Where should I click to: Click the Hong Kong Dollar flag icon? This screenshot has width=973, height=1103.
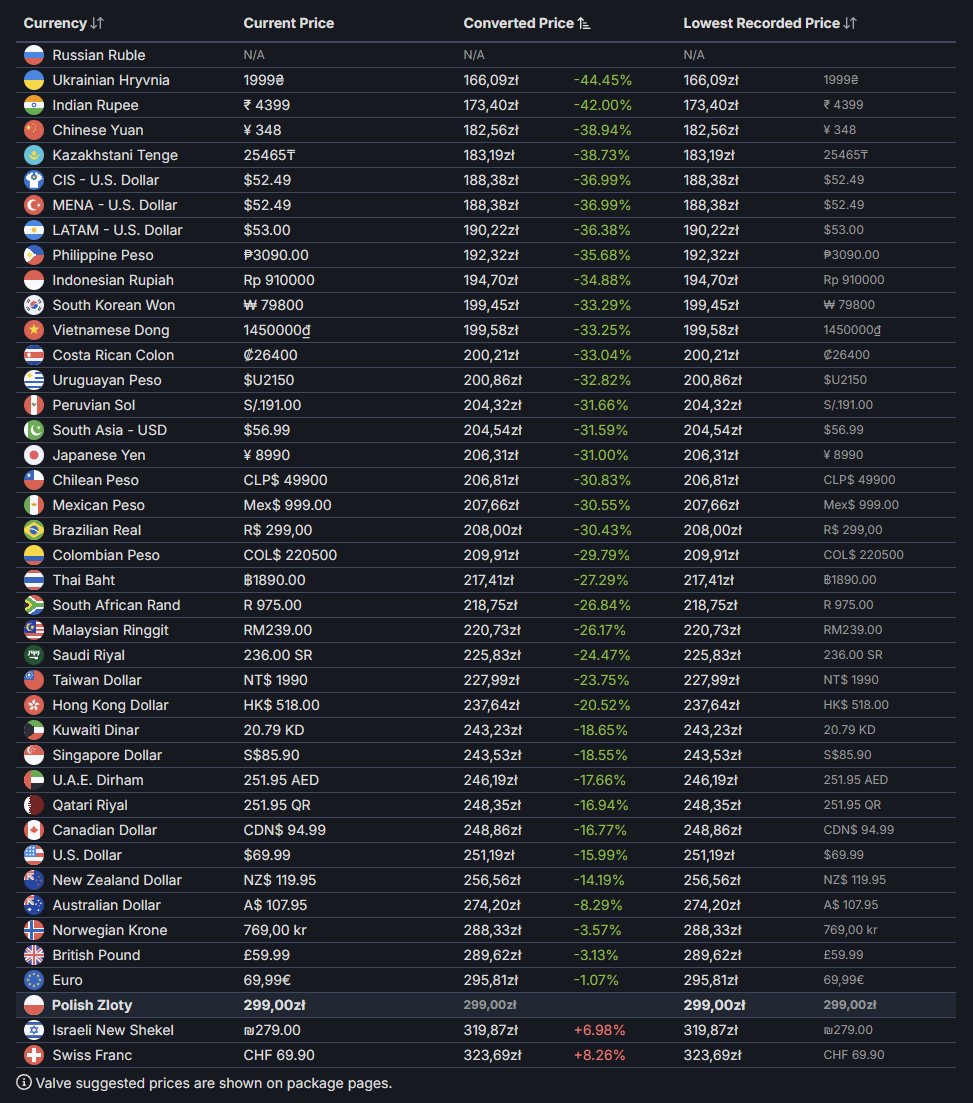pos(34,705)
